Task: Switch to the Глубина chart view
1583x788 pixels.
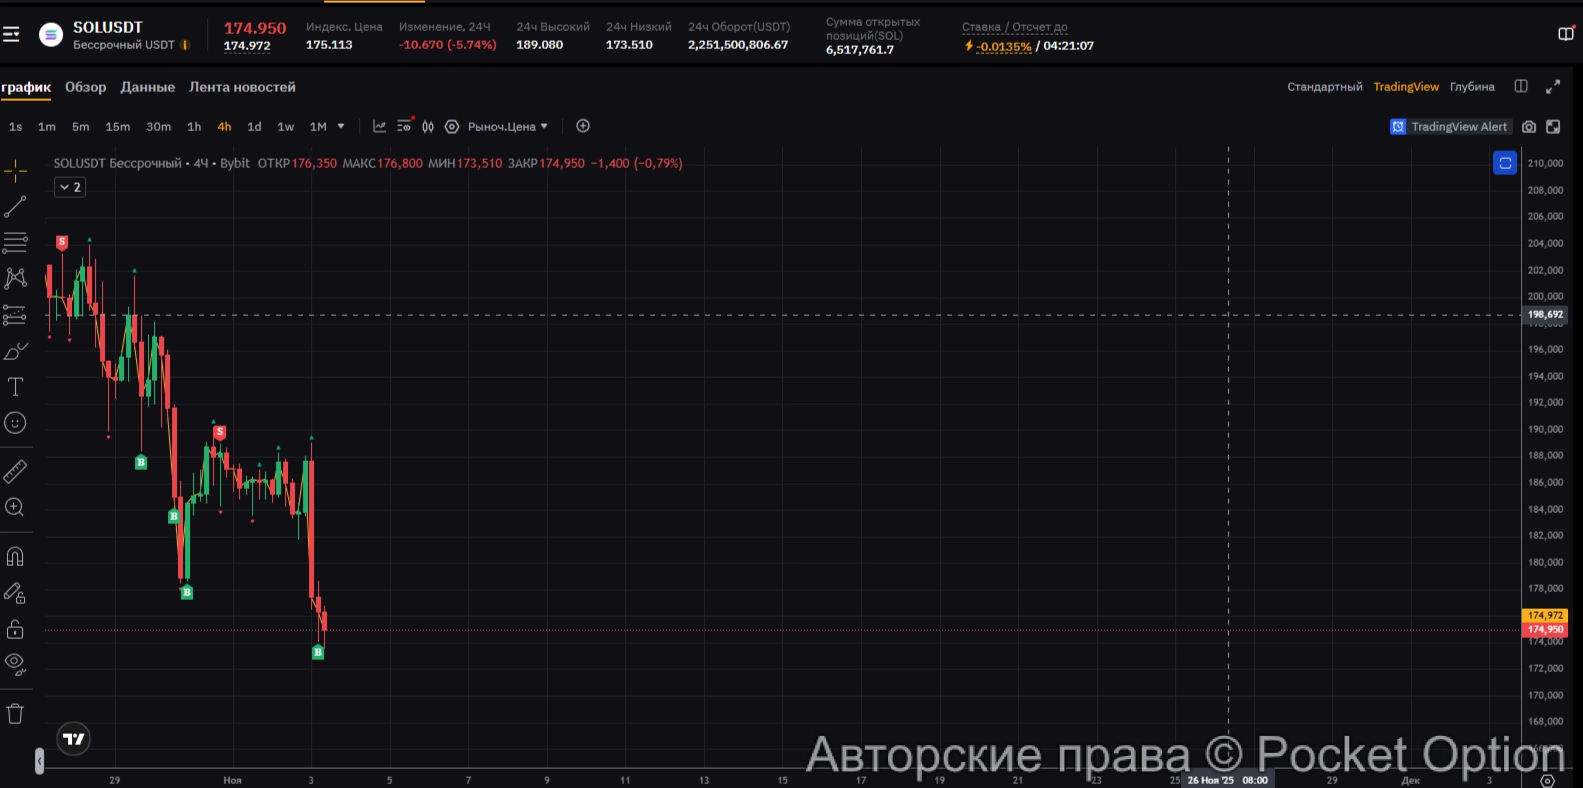Action: [1472, 87]
